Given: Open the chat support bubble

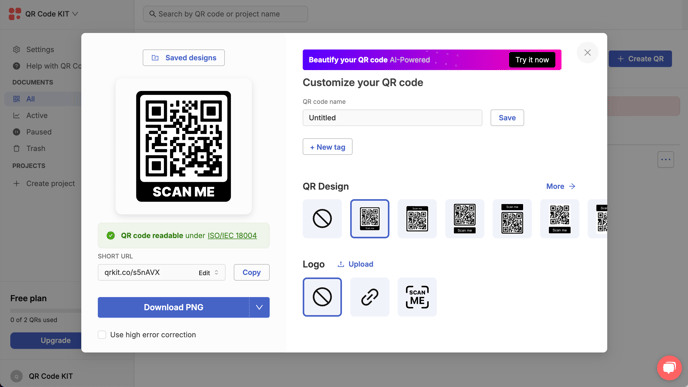Looking at the screenshot, I should pos(669,367).
